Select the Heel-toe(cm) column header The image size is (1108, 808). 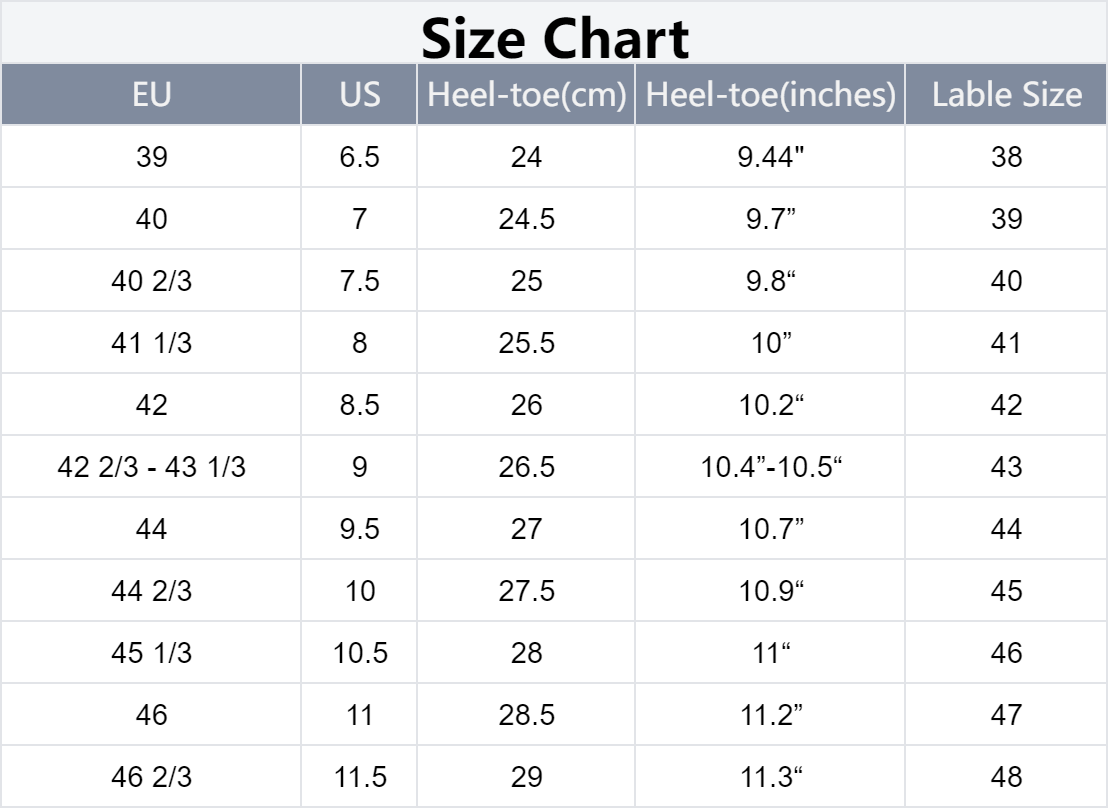(x=526, y=95)
